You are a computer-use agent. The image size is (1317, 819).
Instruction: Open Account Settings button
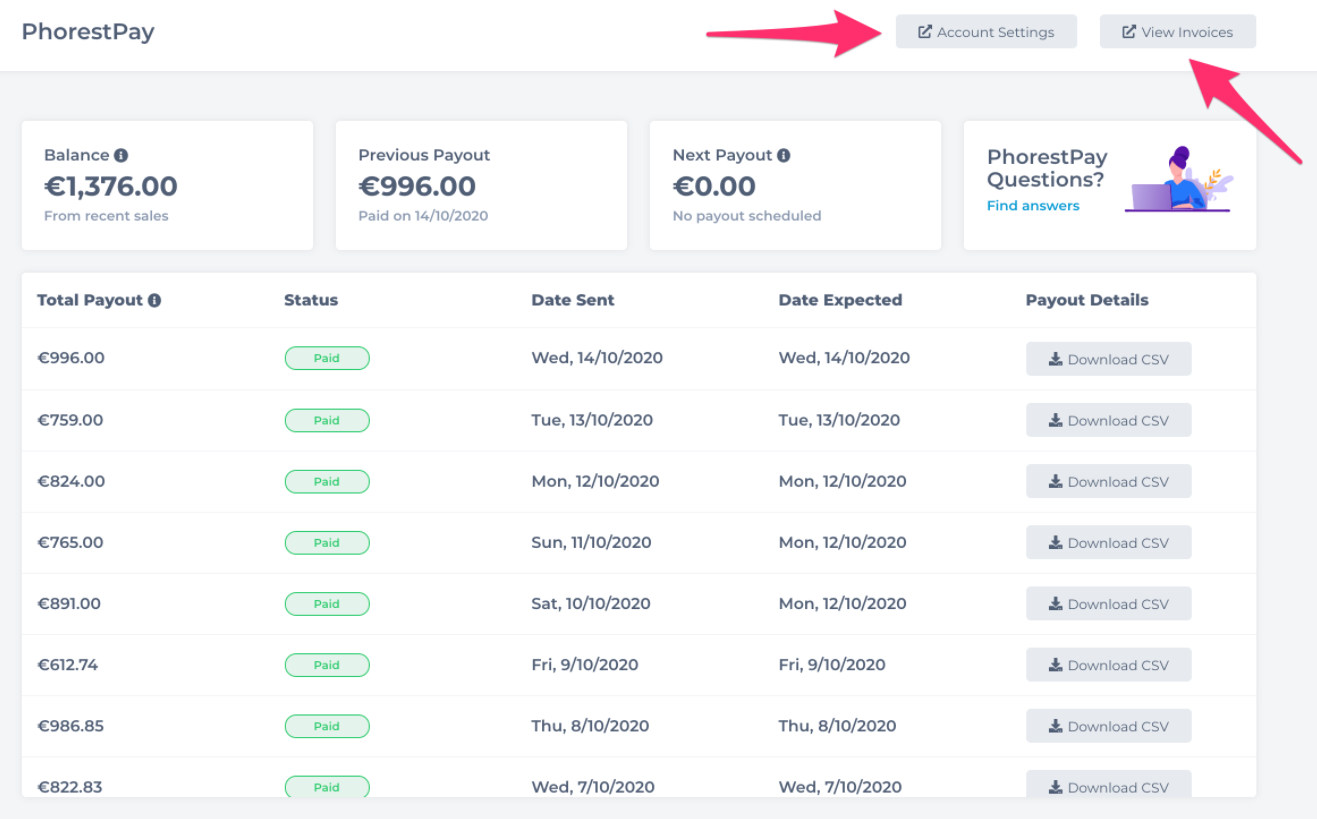point(986,32)
